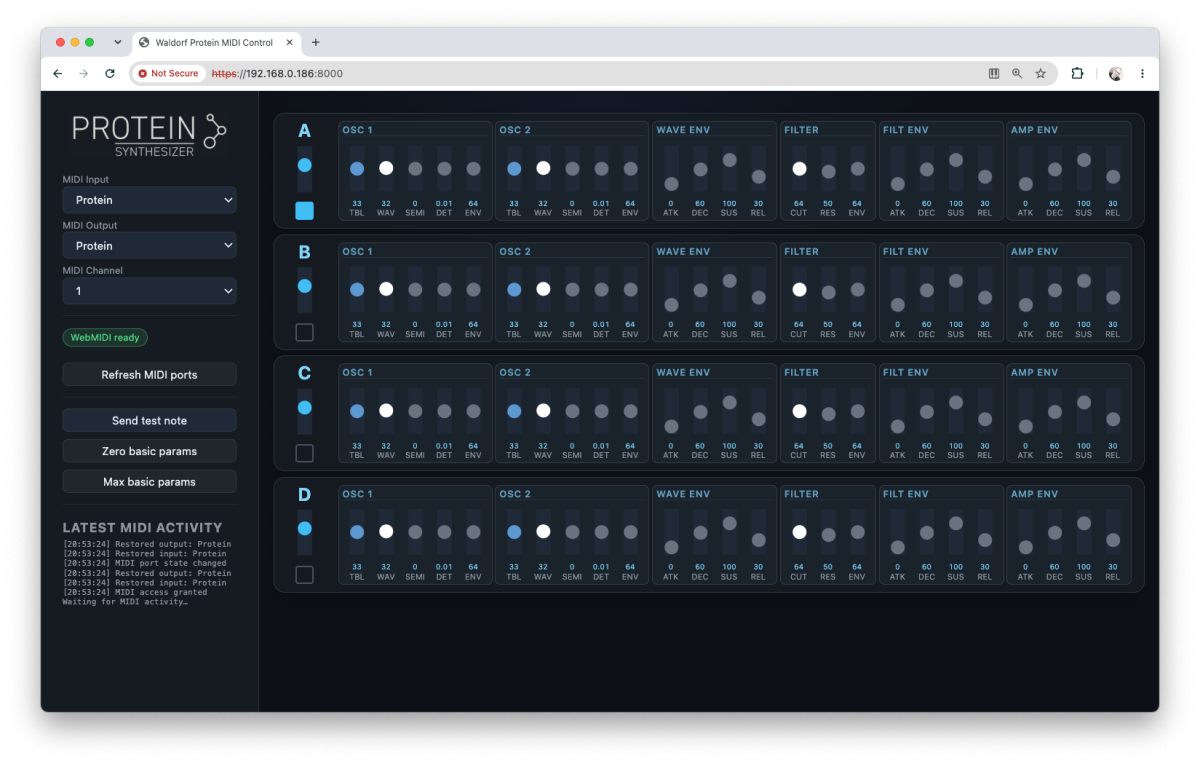
Task: Enable the layer B square checkbox
Action: point(305,332)
